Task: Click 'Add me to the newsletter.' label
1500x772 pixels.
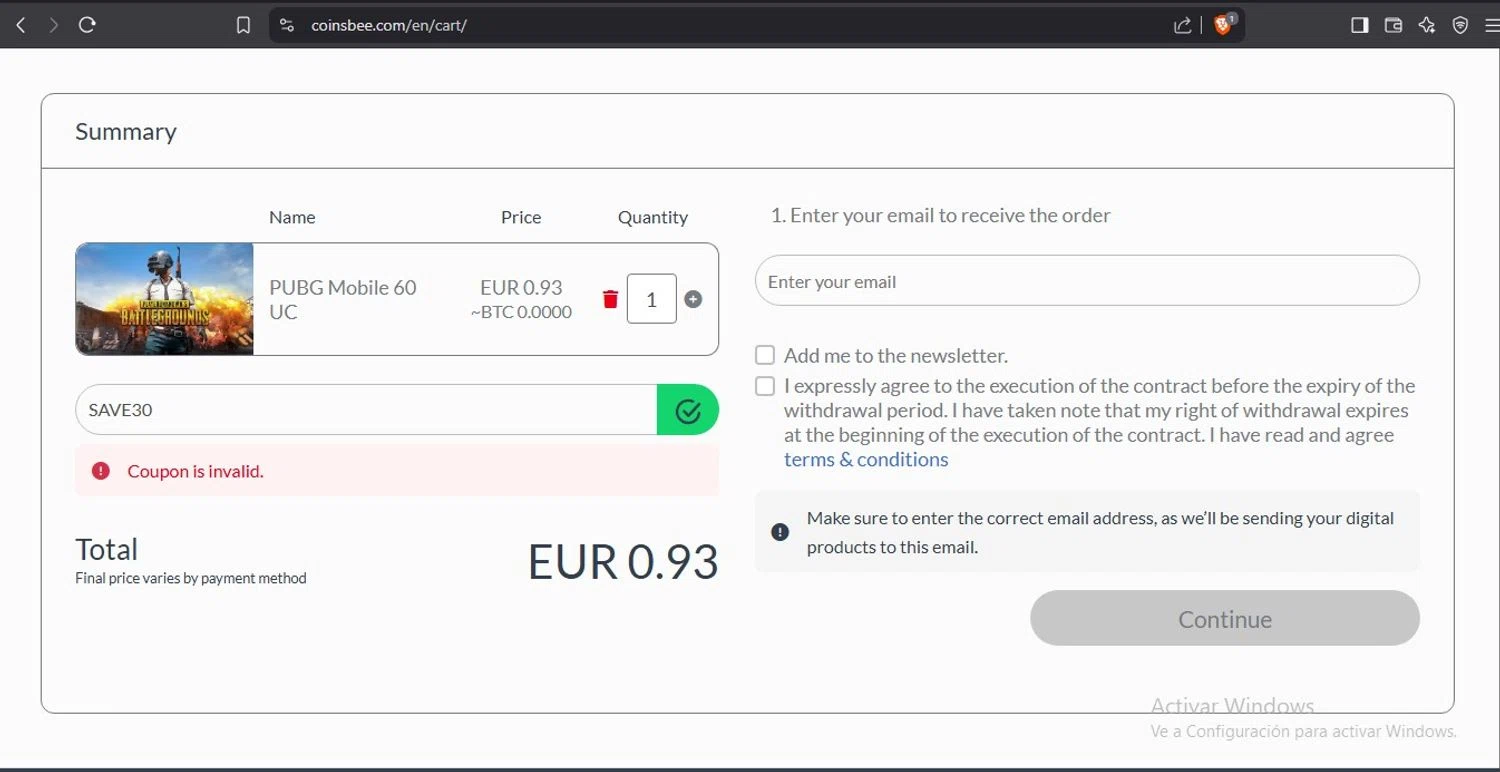Action: point(896,355)
